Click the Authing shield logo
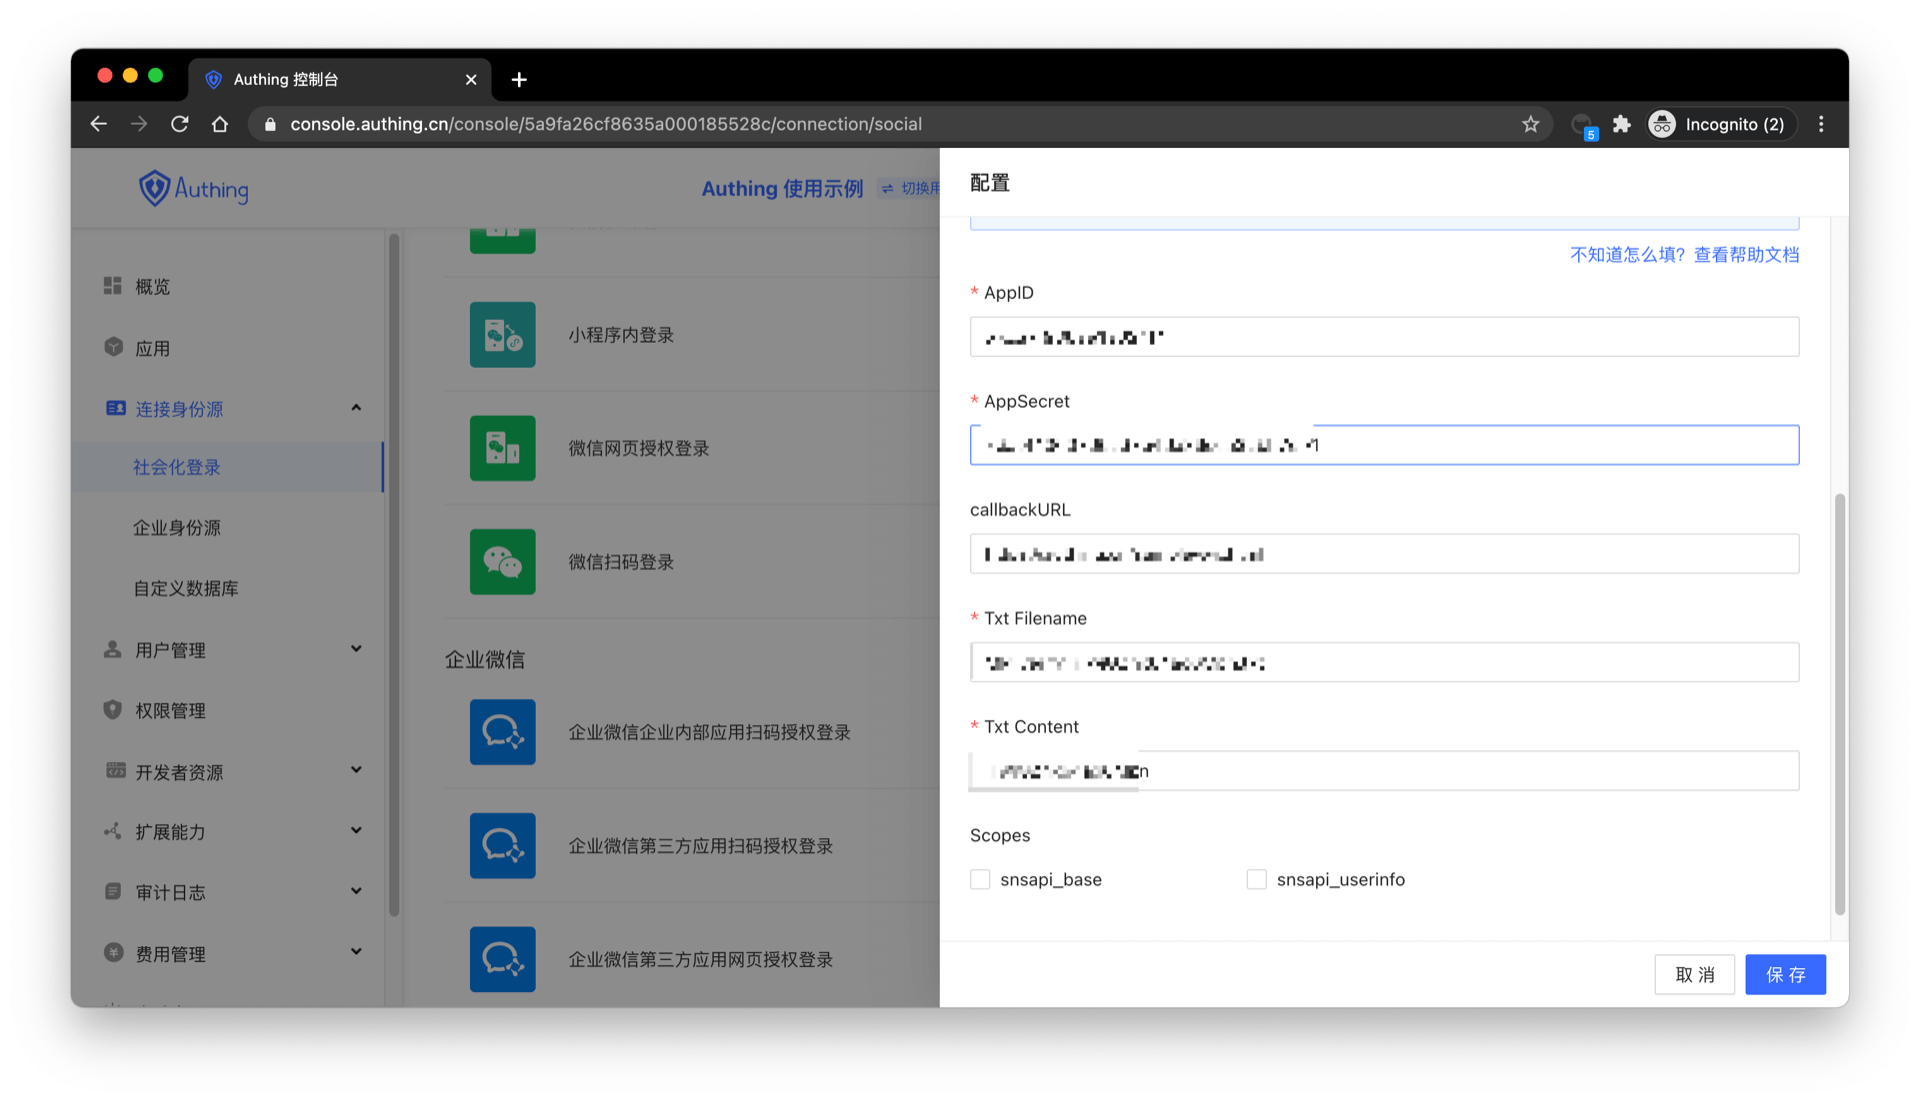Image resolution: width=1920 pixels, height=1101 pixels. (154, 188)
